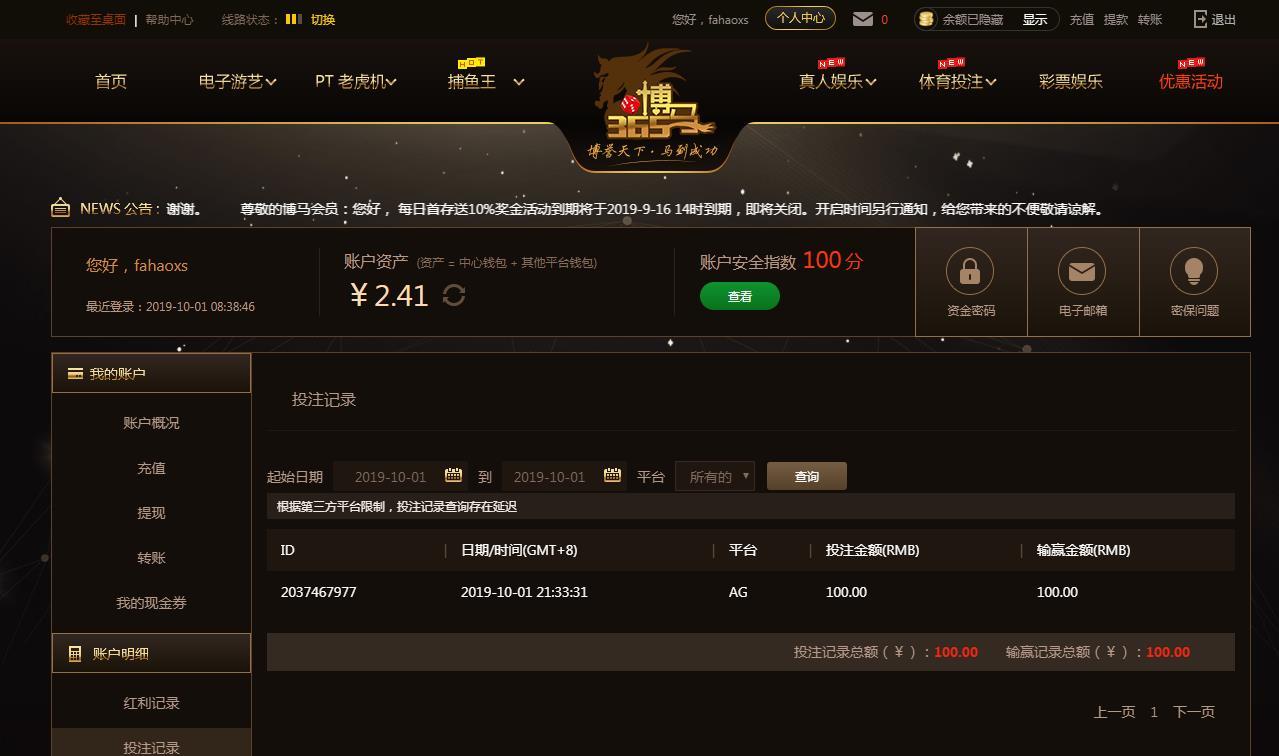Refresh account balance with circular arrows icon
Image resolution: width=1279 pixels, height=756 pixels.
pos(454,295)
